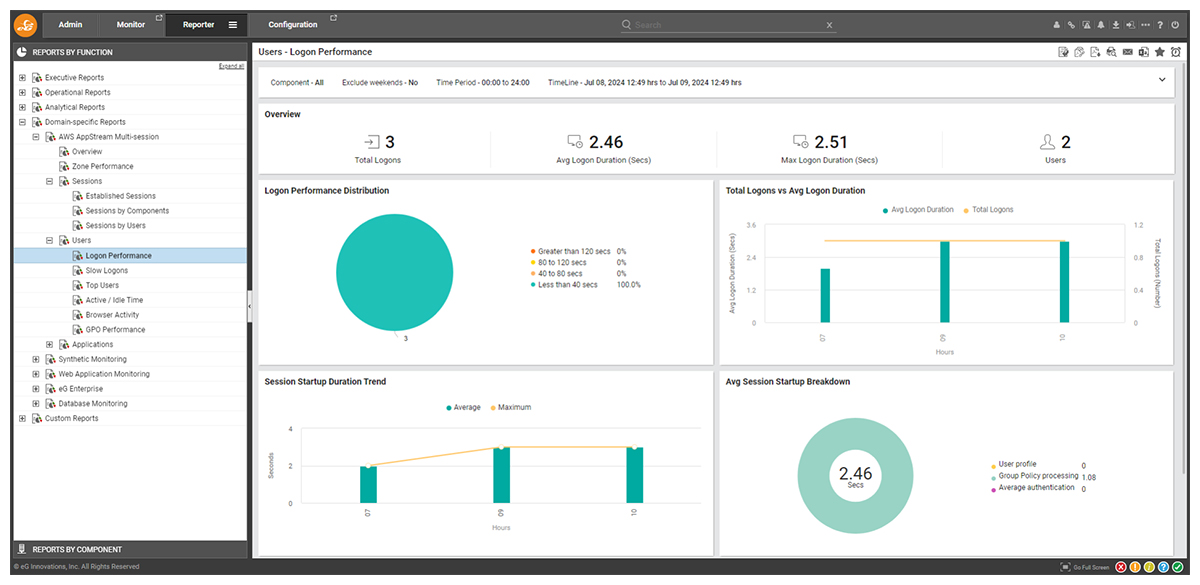Screen dimensions: 1200x585
Task: Toggle Maximum series in startup trend legend
Action: [510, 407]
